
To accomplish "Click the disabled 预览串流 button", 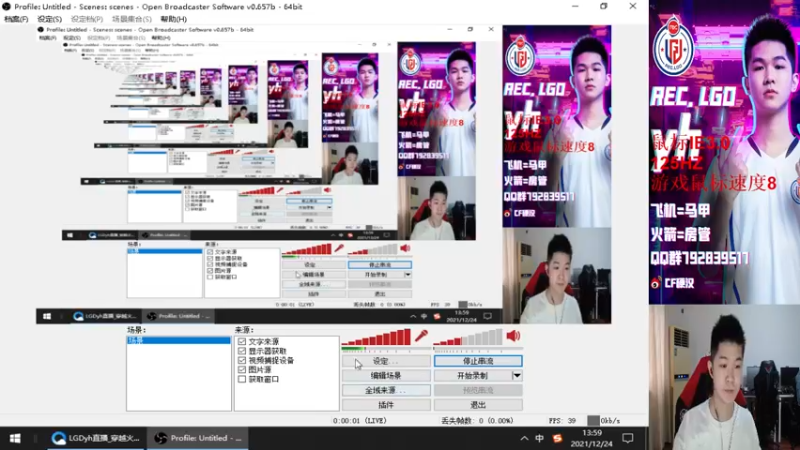I will (478, 390).
